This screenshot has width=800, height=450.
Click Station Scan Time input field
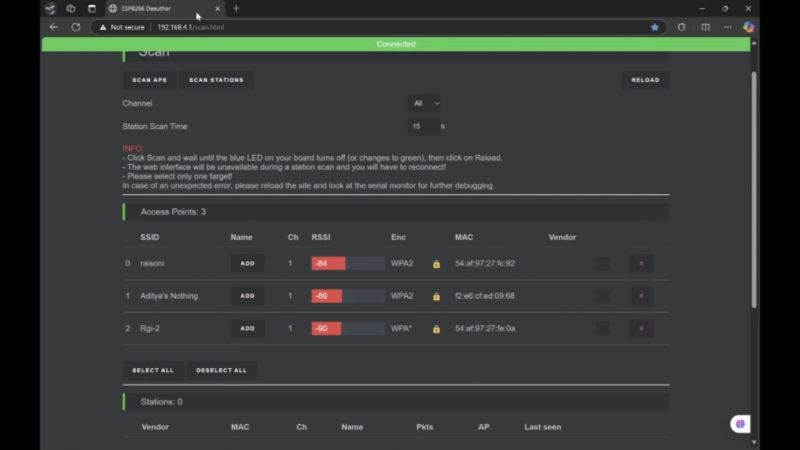pos(423,127)
